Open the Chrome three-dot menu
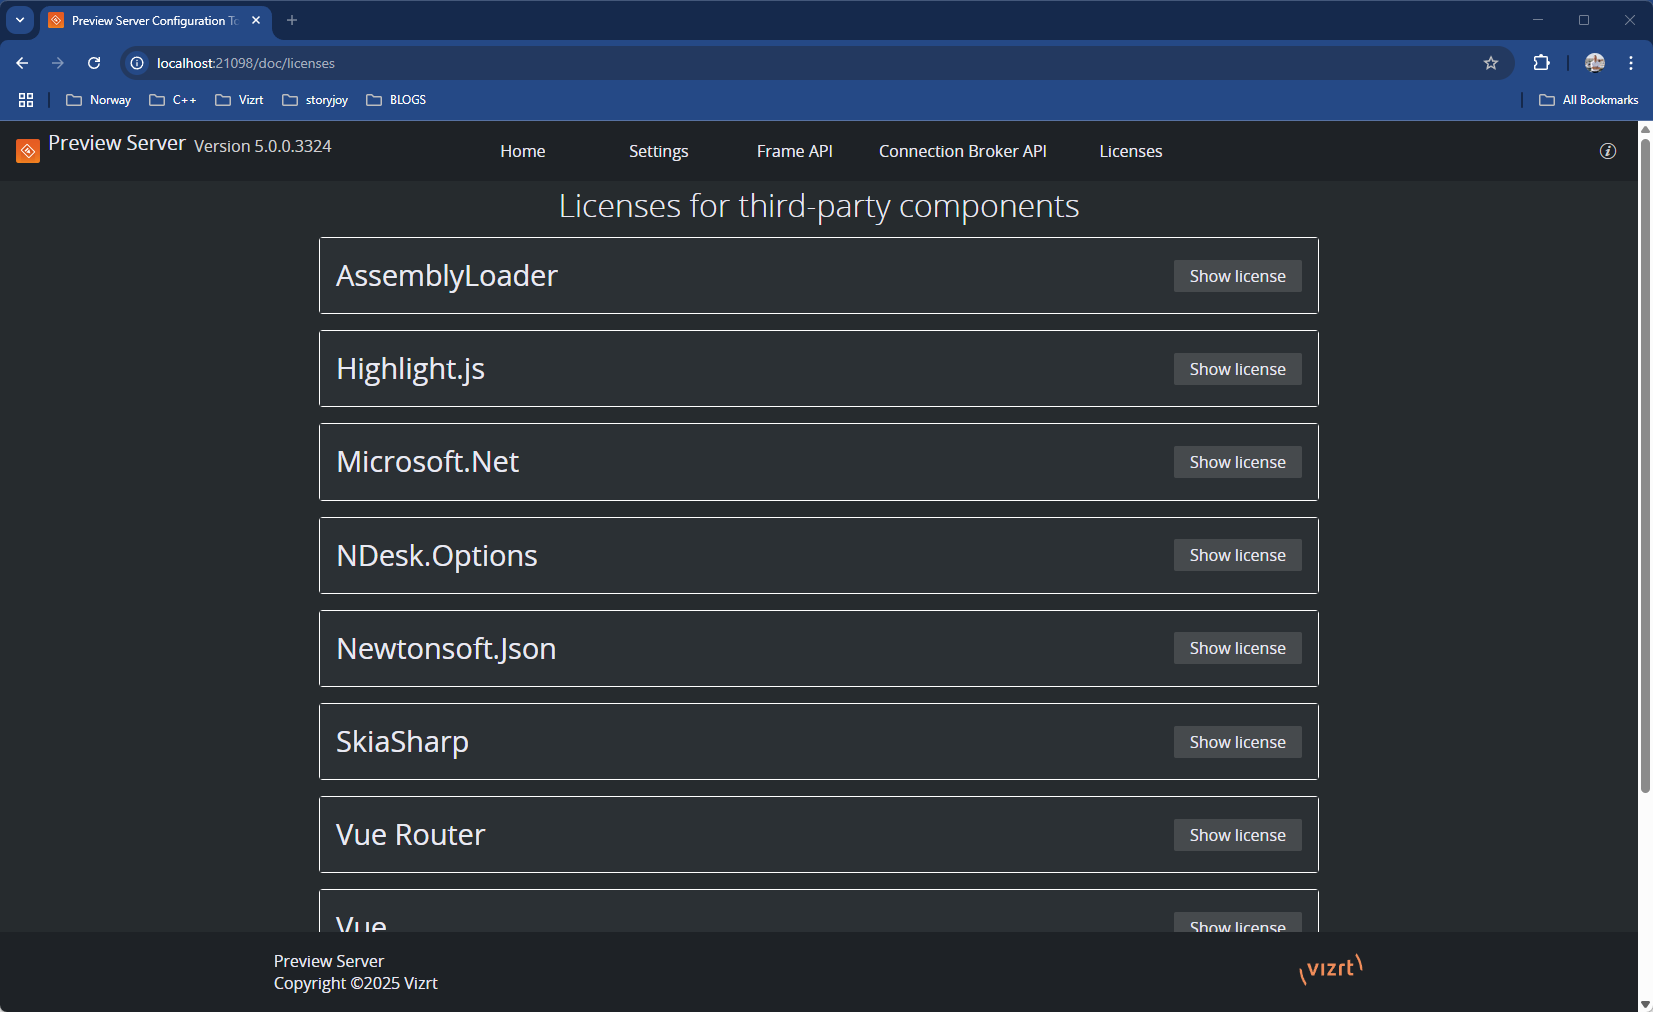This screenshot has height=1012, width=1653. click(1631, 63)
